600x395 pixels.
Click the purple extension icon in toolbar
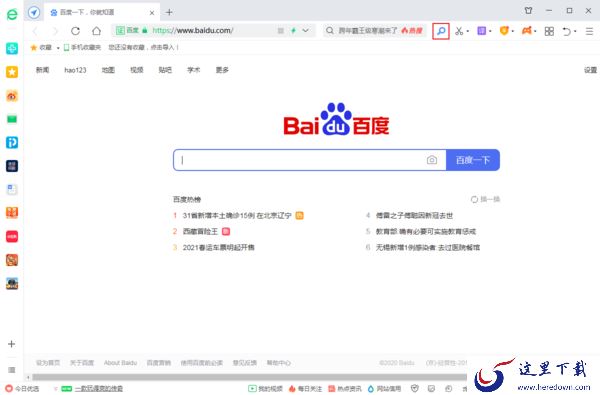(x=481, y=31)
